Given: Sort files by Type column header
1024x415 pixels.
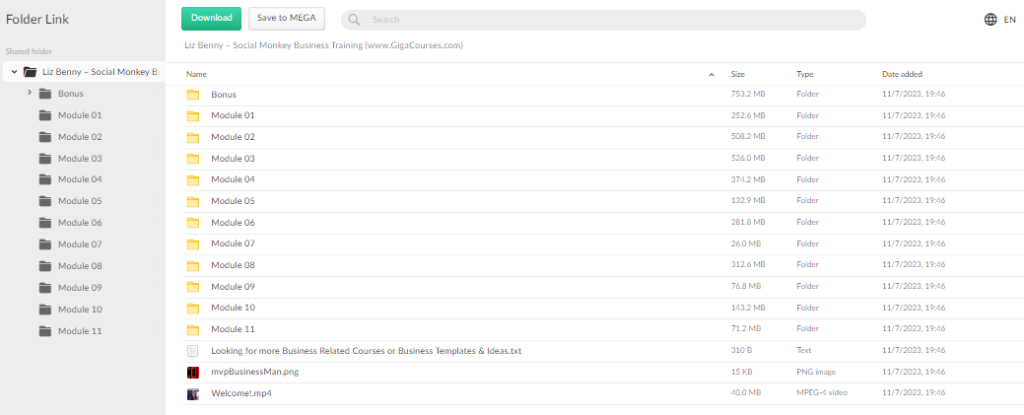Looking at the screenshot, I should (804, 74).
